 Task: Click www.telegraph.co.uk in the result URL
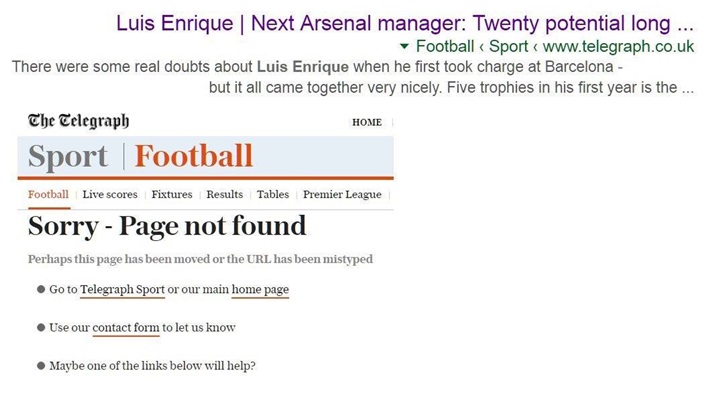pyautogui.click(x=619, y=46)
